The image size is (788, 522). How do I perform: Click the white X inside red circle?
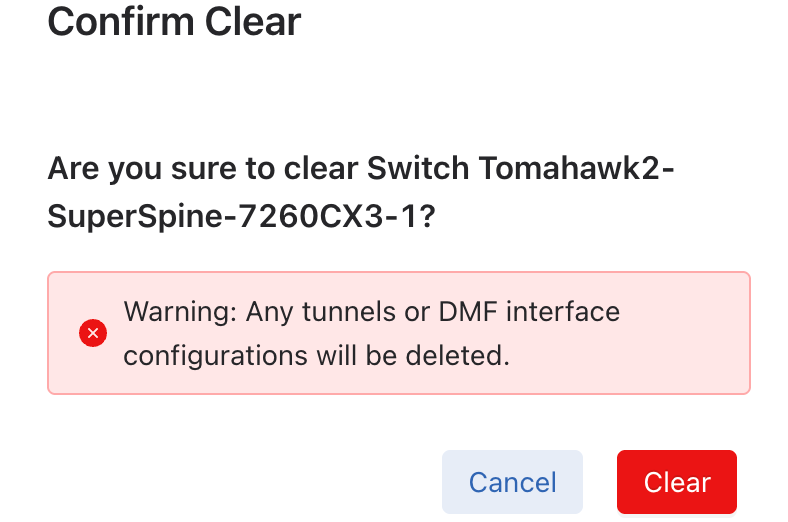tap(93, 333)
